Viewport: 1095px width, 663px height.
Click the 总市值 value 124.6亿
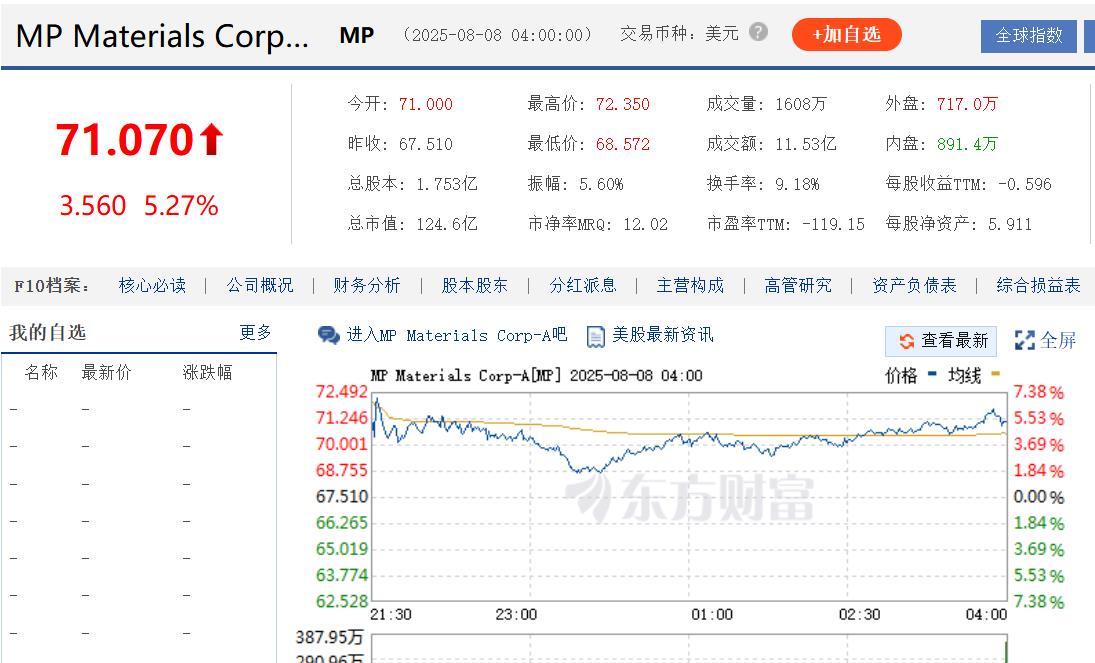(447, 224)
